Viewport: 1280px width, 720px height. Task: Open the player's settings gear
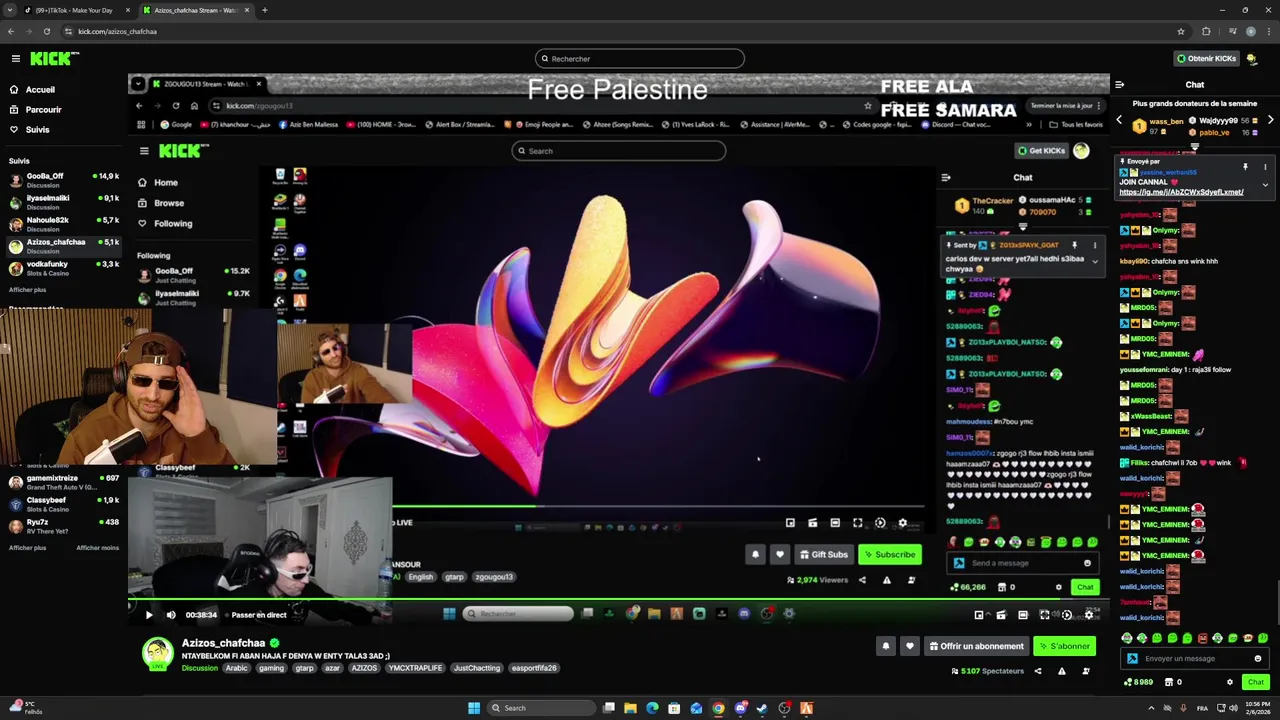(1090, 615)
